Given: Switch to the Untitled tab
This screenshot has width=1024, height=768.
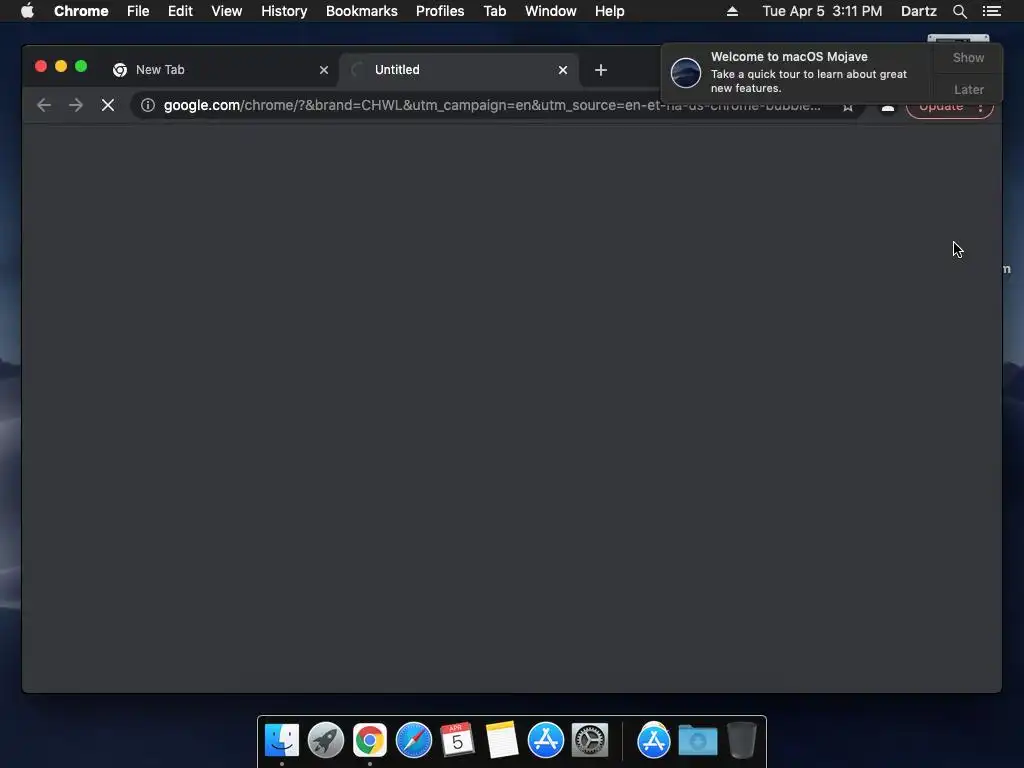Looking at the screenshot, I should [459, 70].
